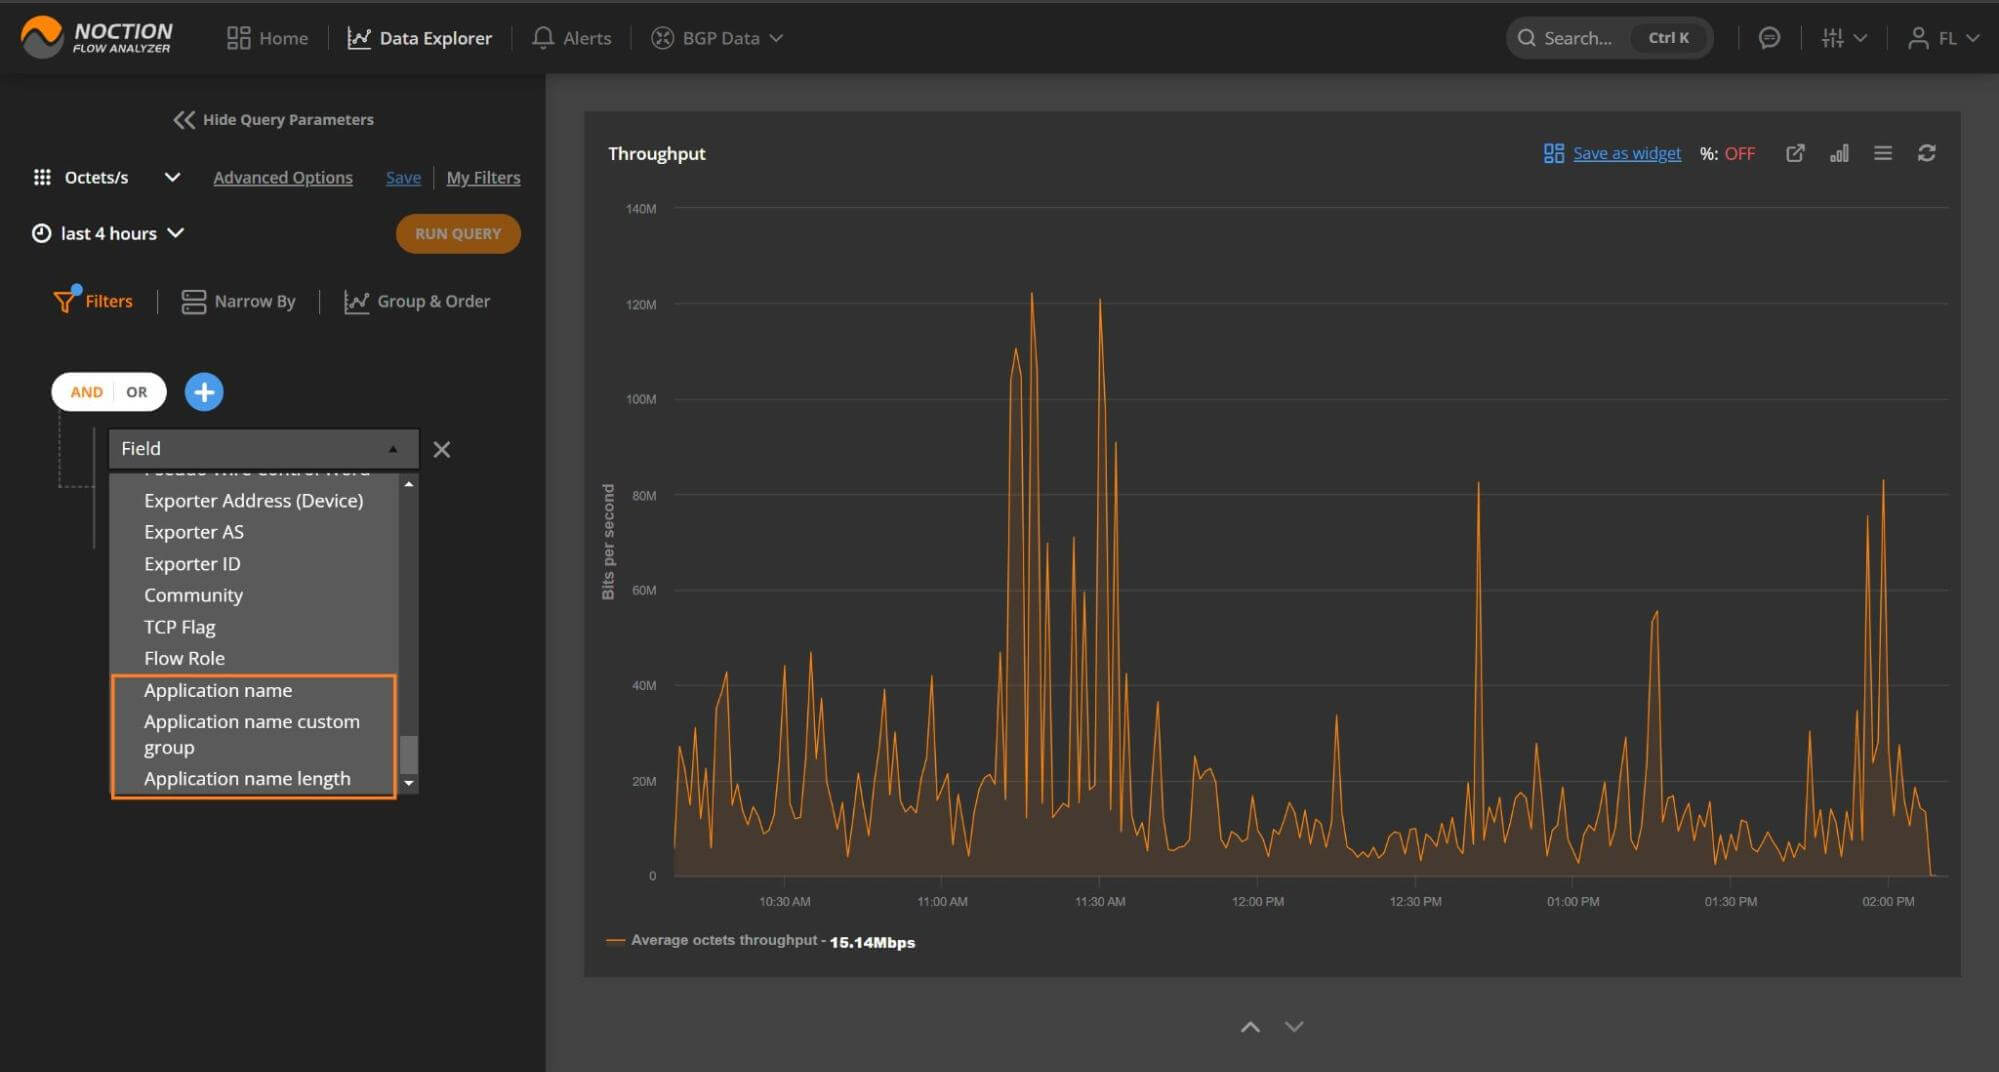
Task: Open the Home page
Action: tap(267, 38)
